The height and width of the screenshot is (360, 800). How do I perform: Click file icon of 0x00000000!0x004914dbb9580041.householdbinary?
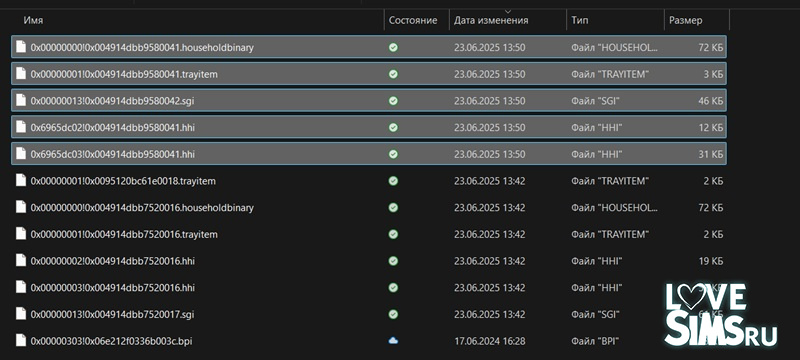pyautogui.click(x=21, y=47)
